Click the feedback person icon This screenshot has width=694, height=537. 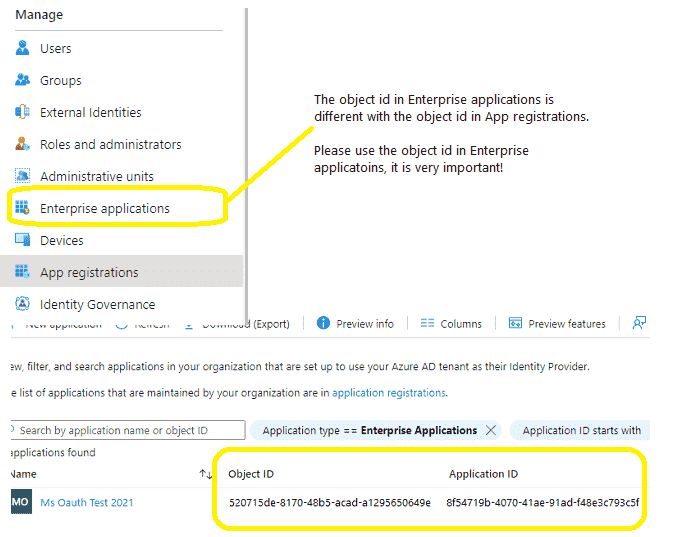(x=639, y=323)
